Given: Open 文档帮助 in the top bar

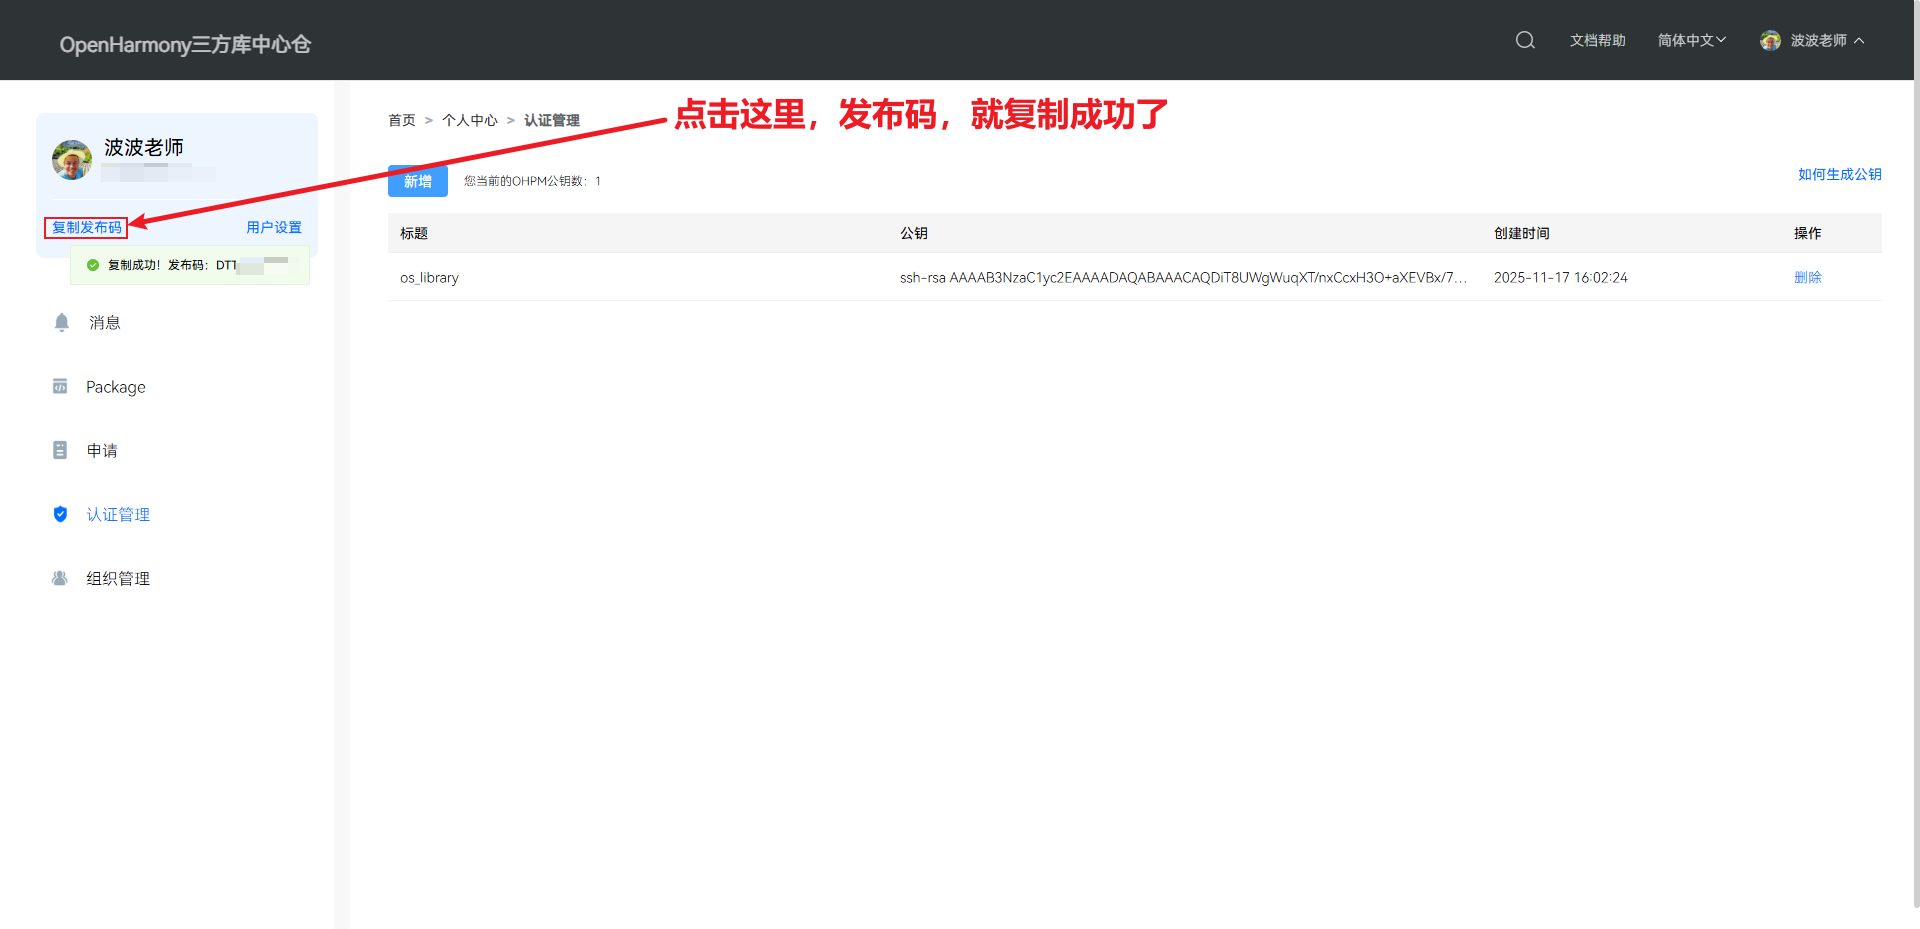Looking at the screenshot, I should click(x=1597, y=40).
